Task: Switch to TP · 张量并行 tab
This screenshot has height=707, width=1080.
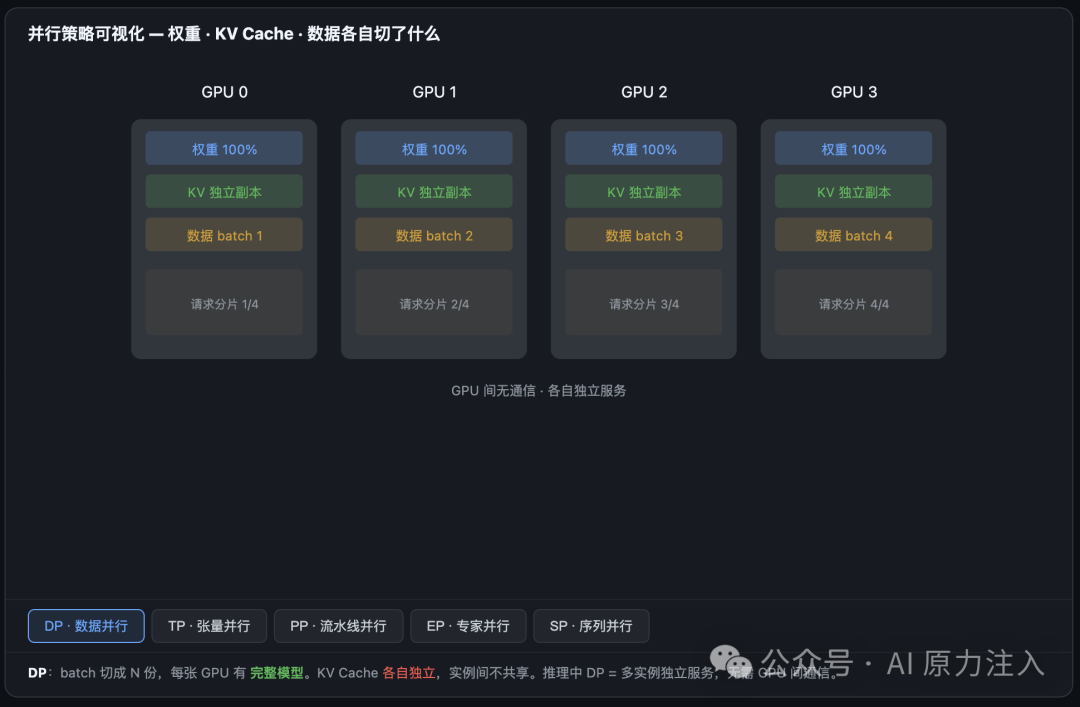Action: point(209,626)
